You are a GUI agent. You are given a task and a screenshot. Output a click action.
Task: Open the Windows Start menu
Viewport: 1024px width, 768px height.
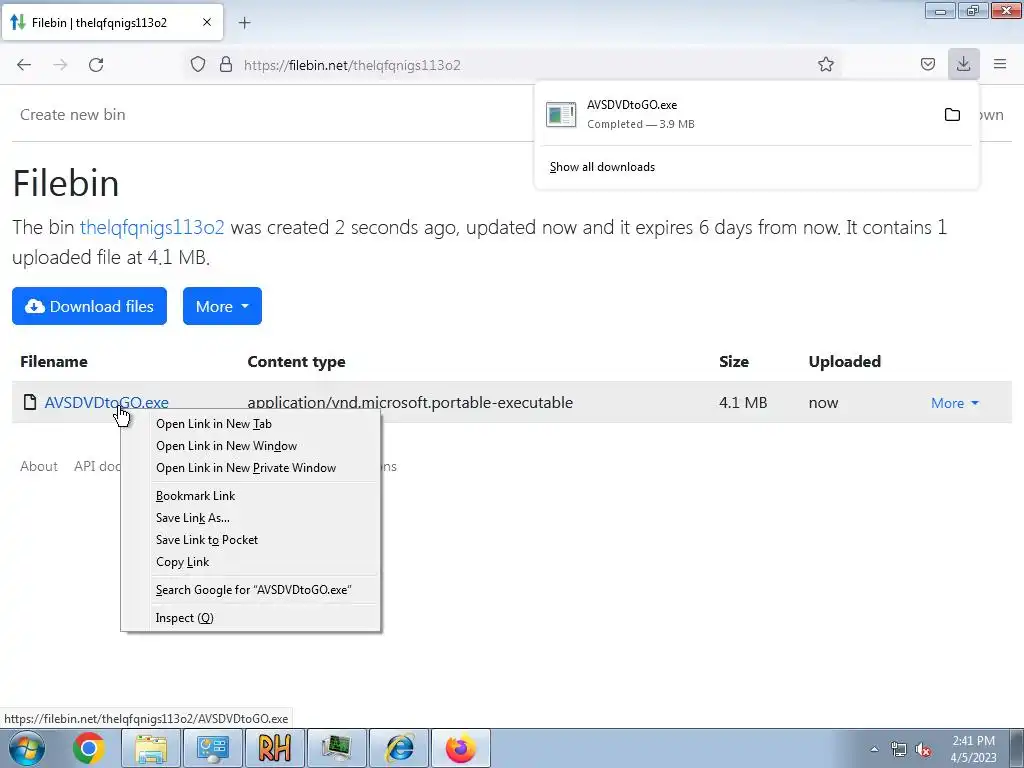coord(26,748)
